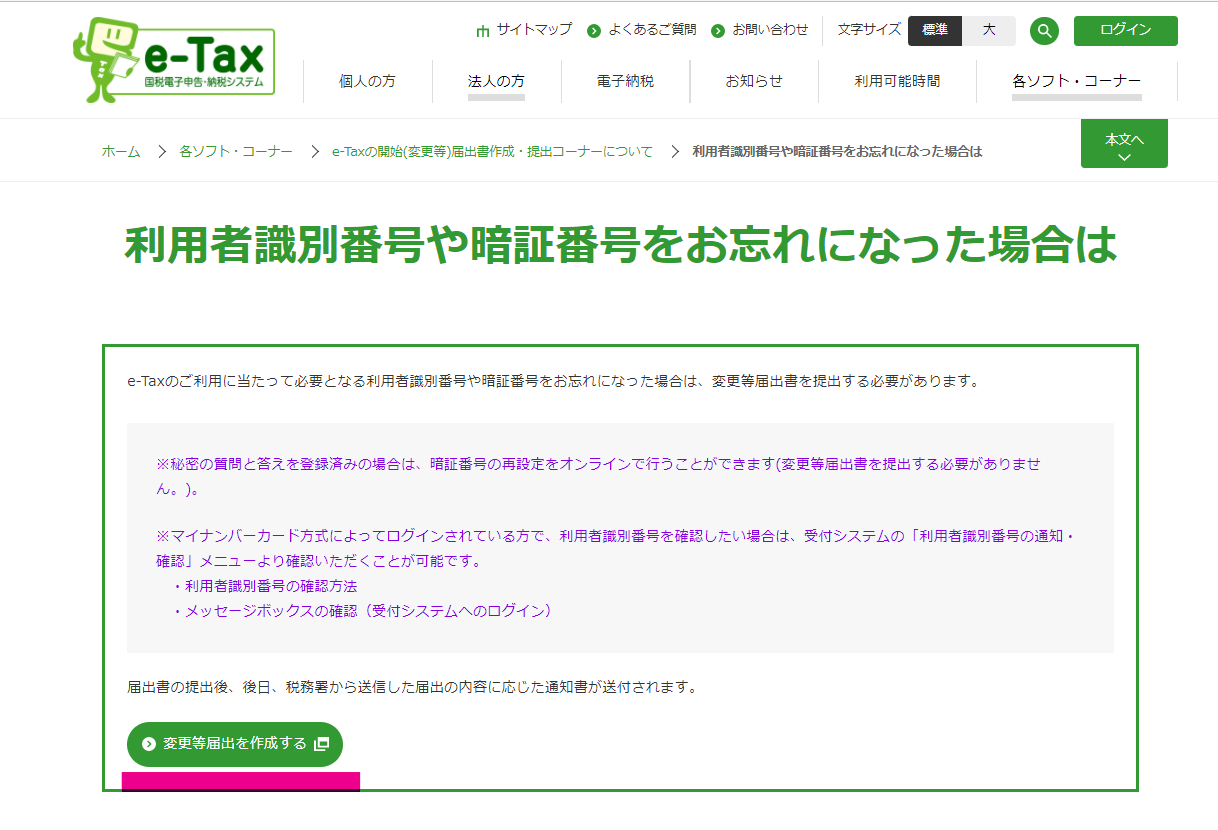Click the note starting ※秘密の質問と答えを登録済み

tap(598, 477)
